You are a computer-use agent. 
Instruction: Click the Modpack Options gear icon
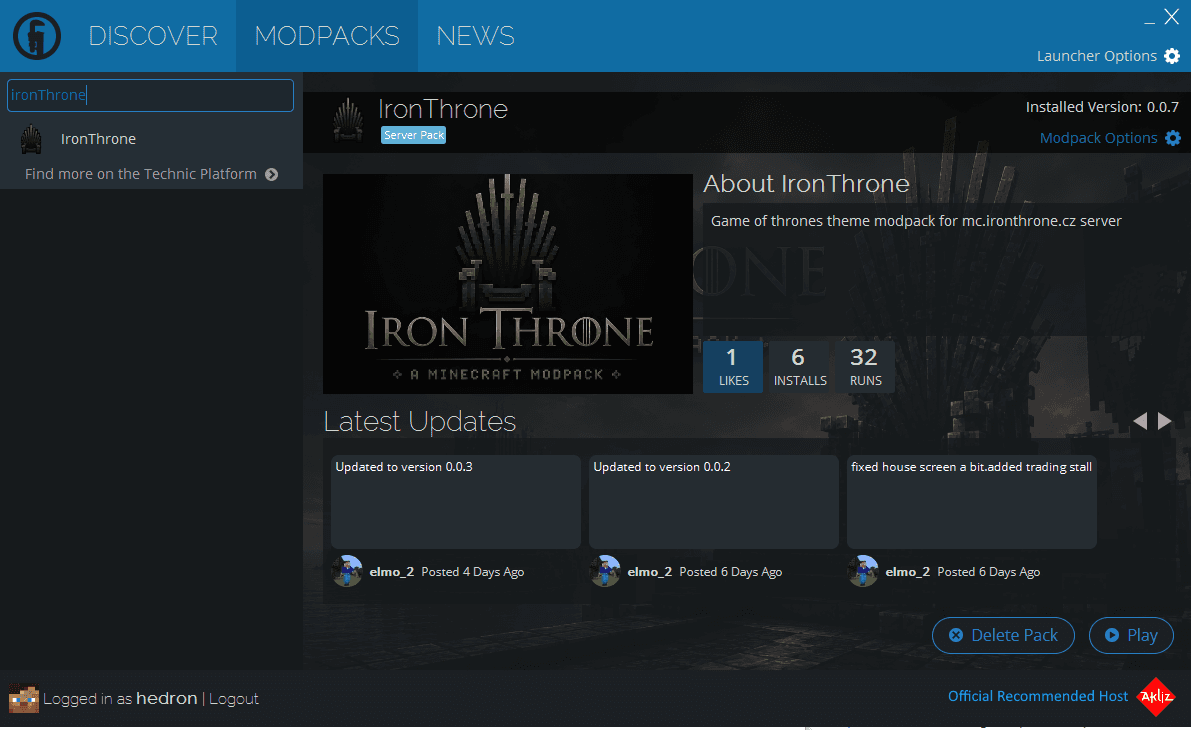(1173, 138)
